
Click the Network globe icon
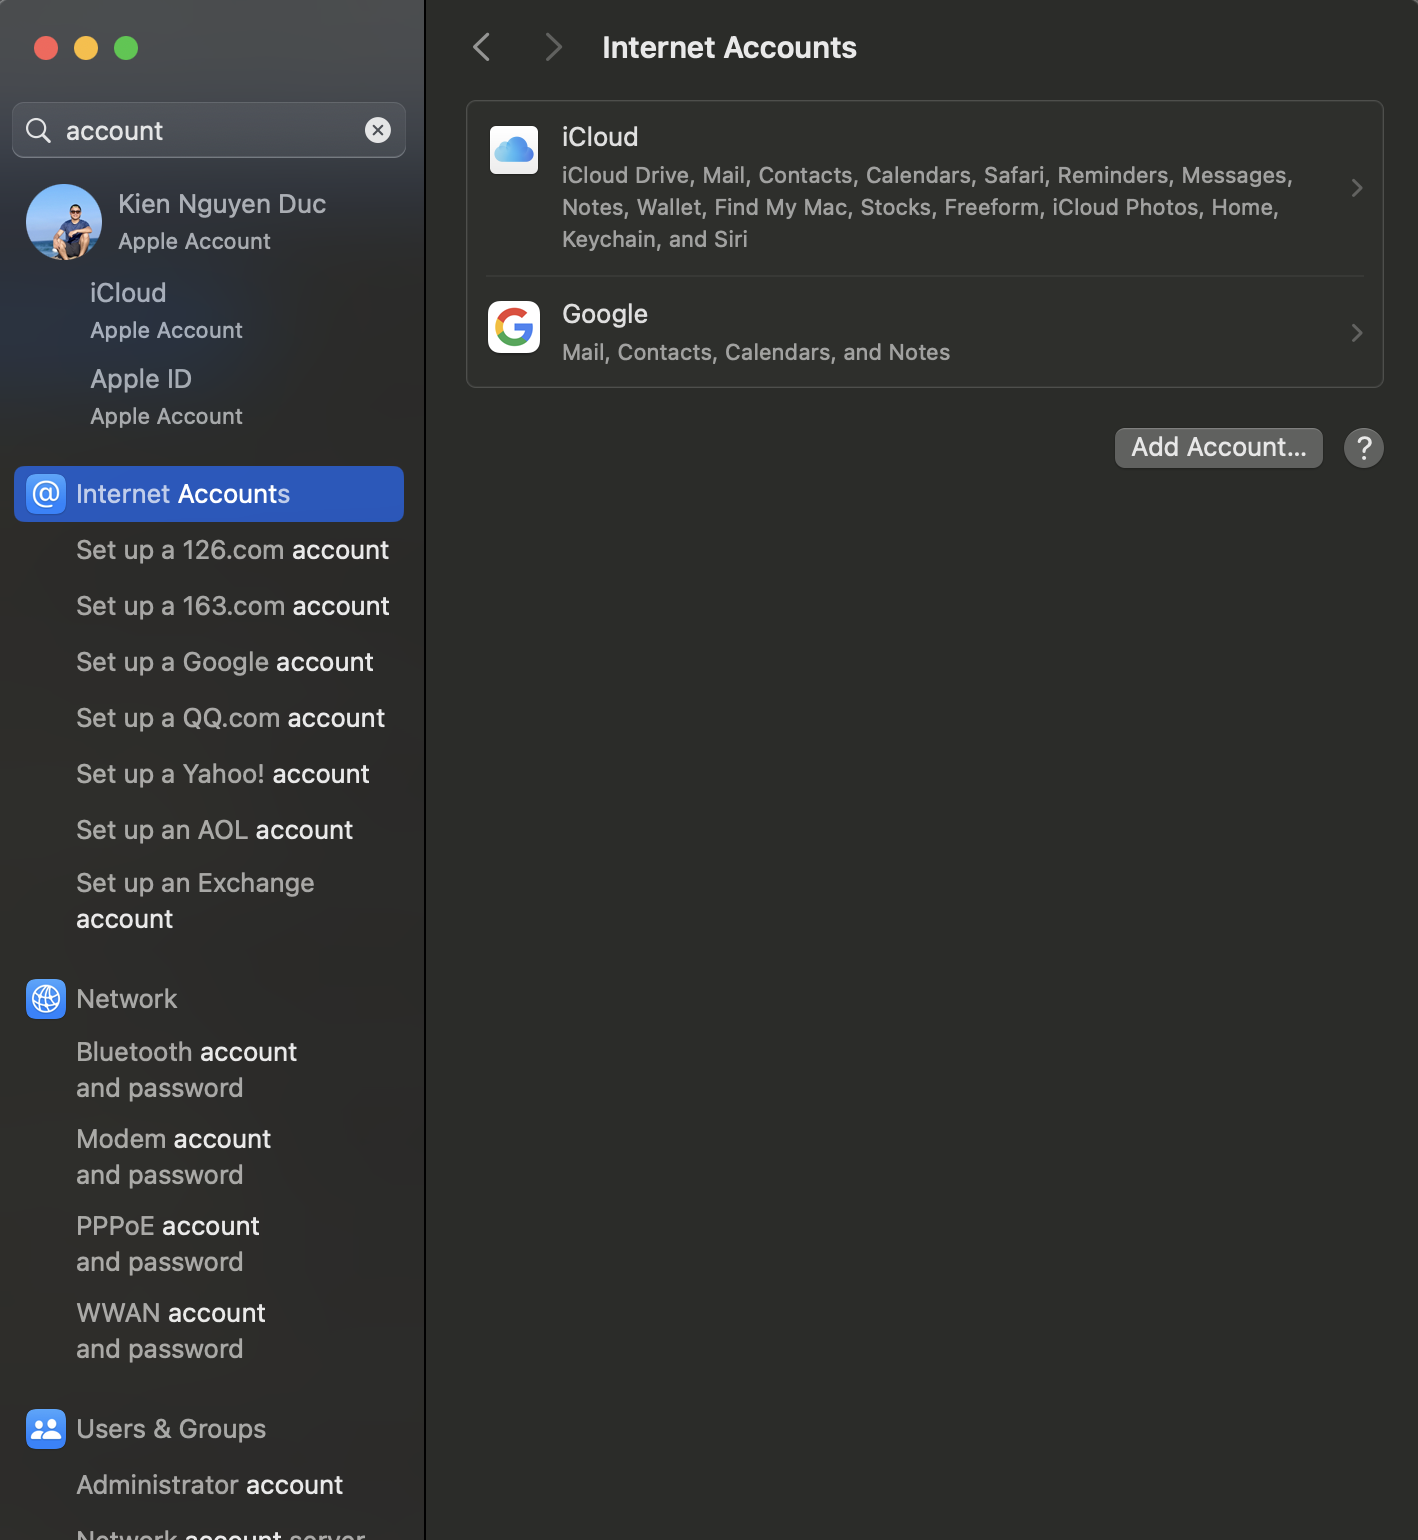click(46, 999)
